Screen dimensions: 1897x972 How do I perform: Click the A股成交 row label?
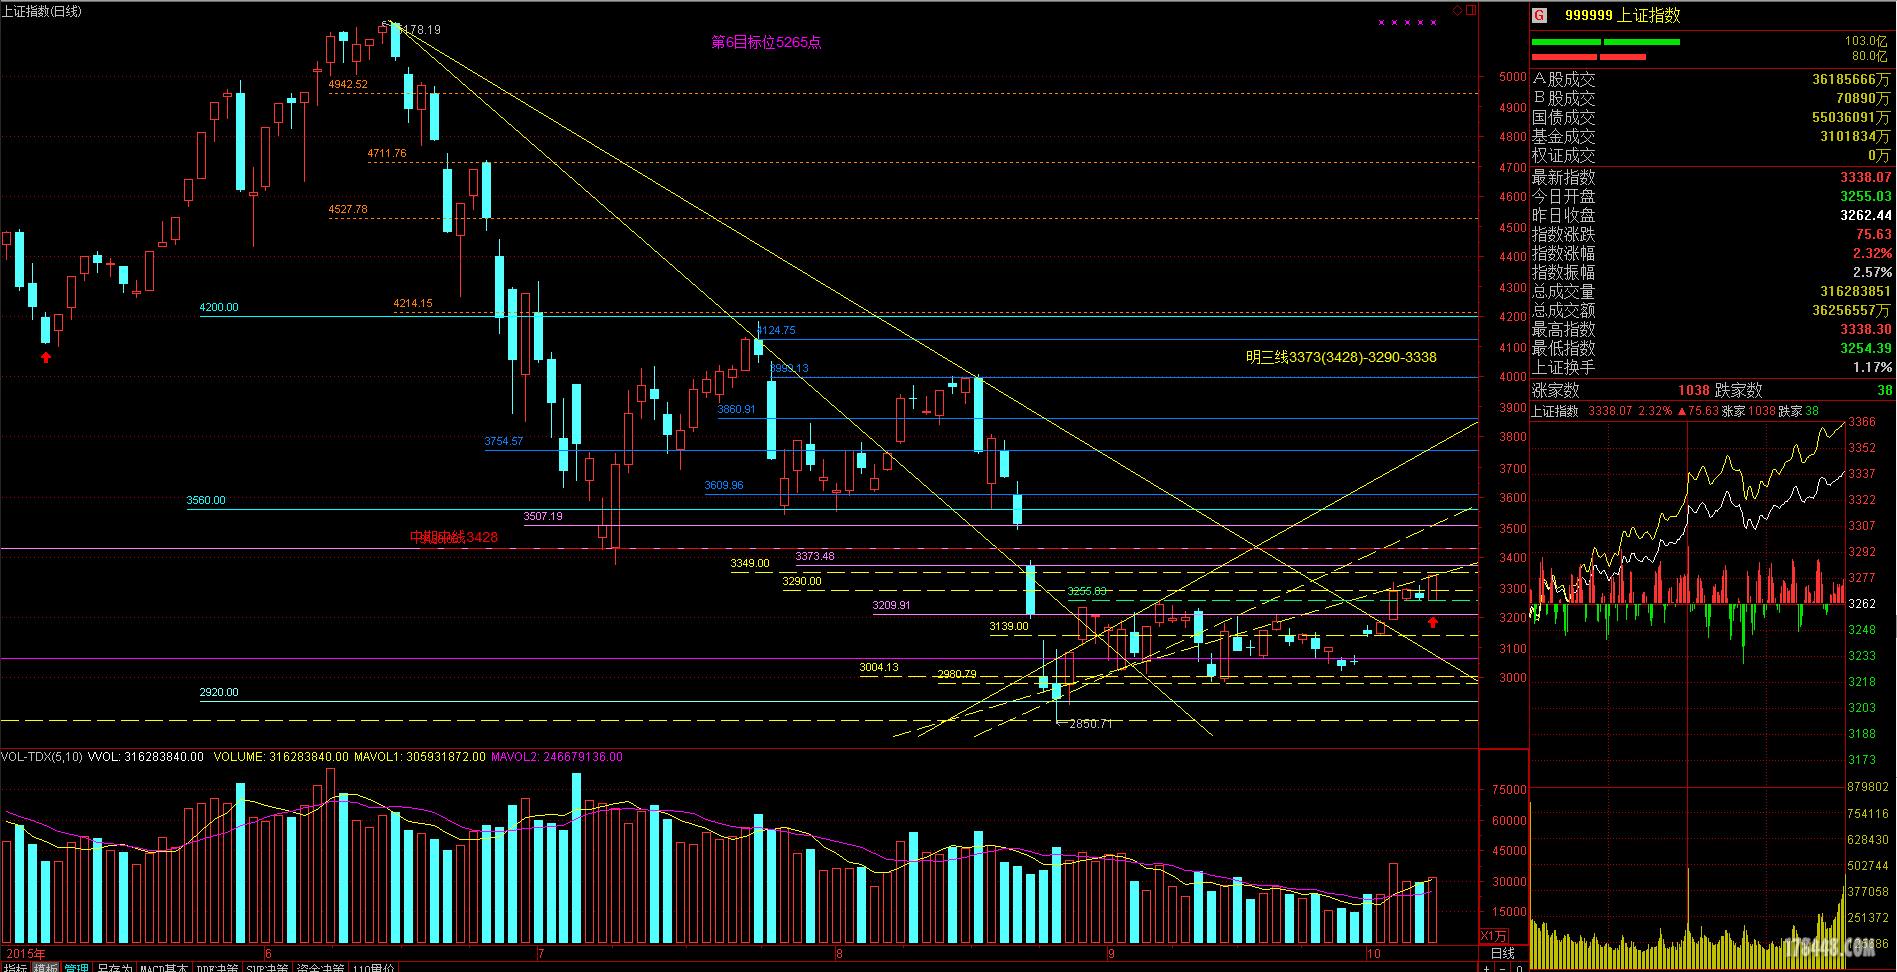1563,79
